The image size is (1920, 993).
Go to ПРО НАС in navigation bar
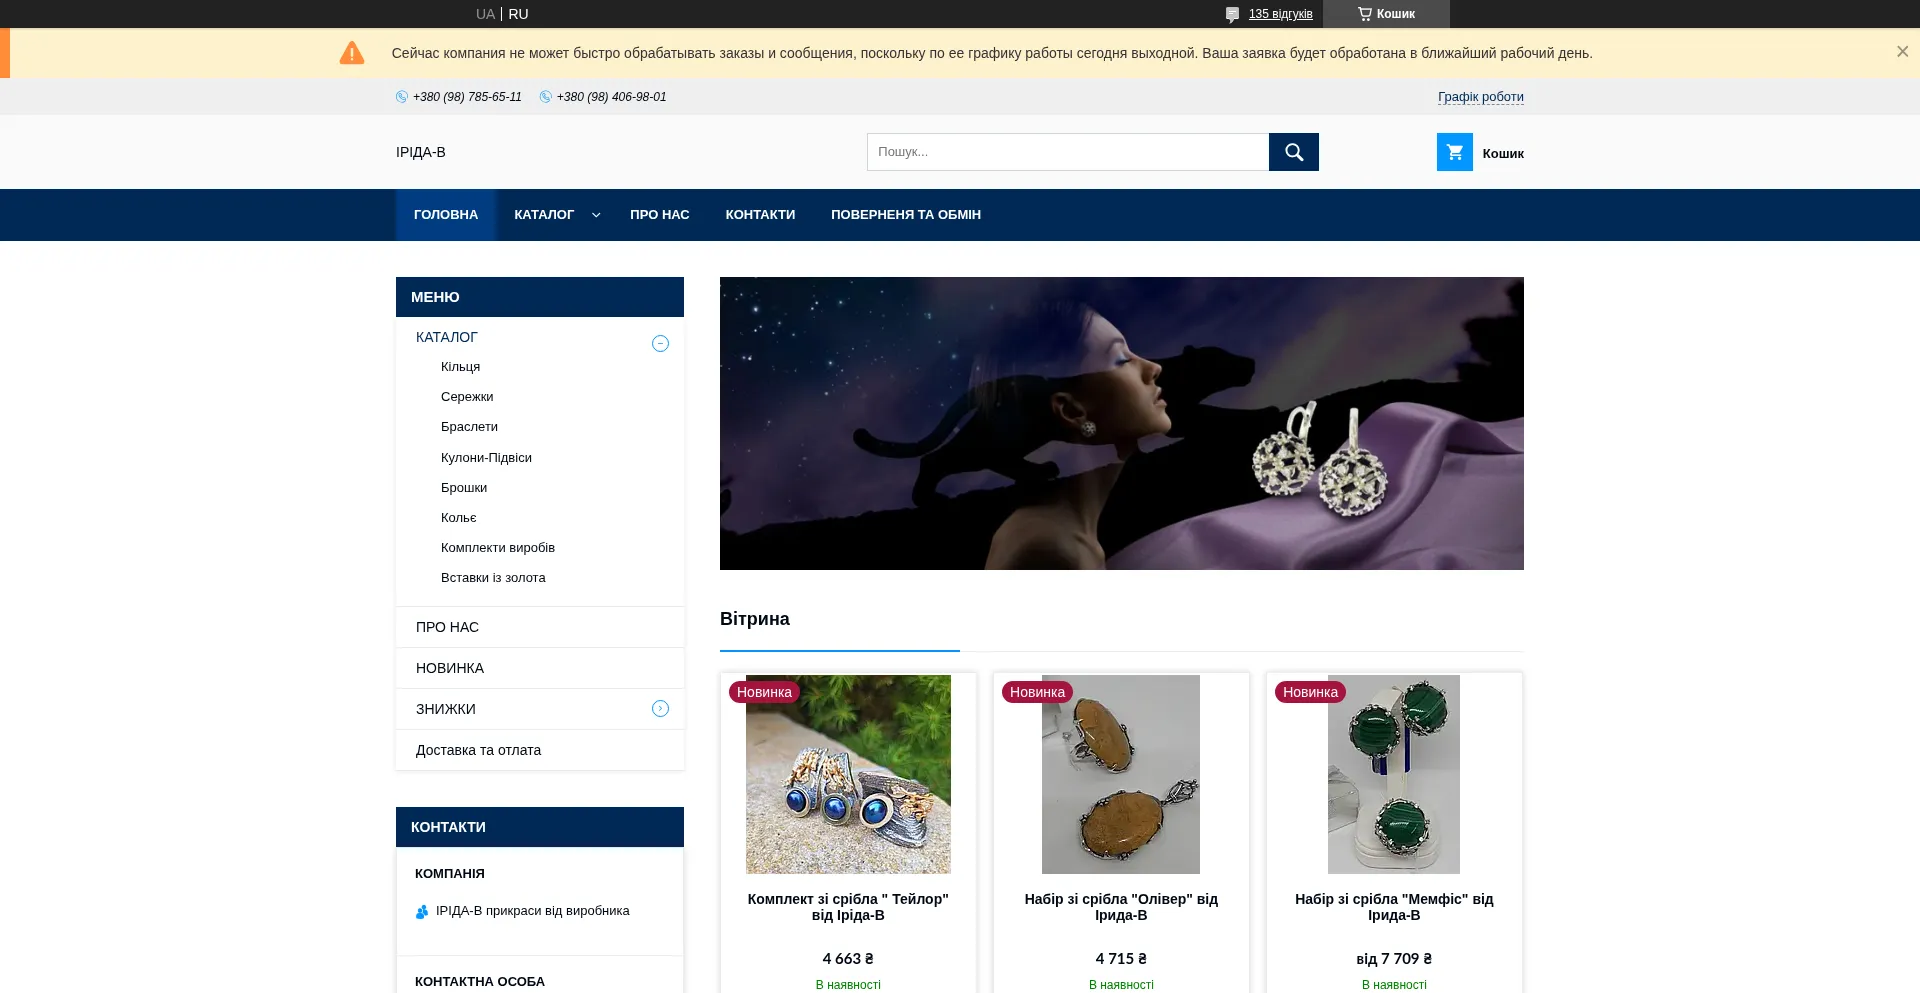659,215
